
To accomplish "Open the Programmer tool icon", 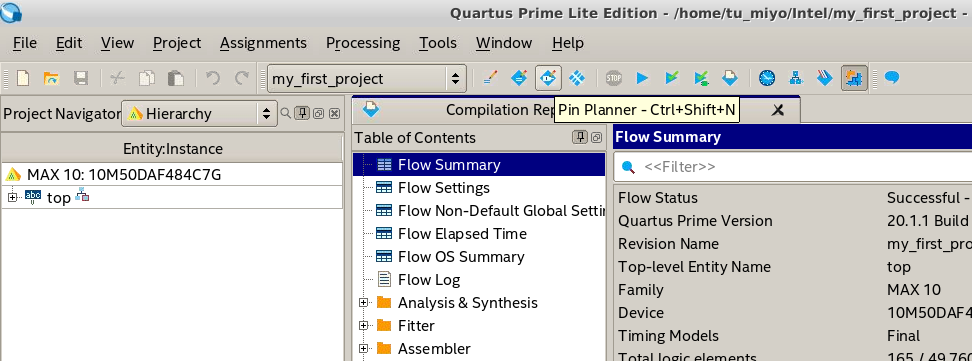I will [824, 78].
